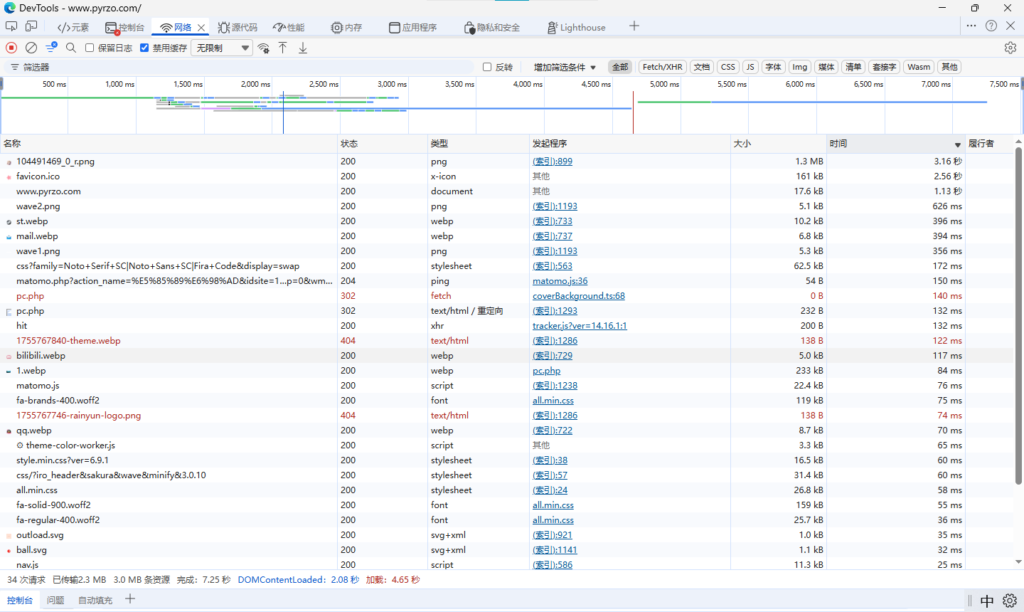Click the stop recording network log icon
This screenshot has height=612, width=1024.
(x=12, y=47)
